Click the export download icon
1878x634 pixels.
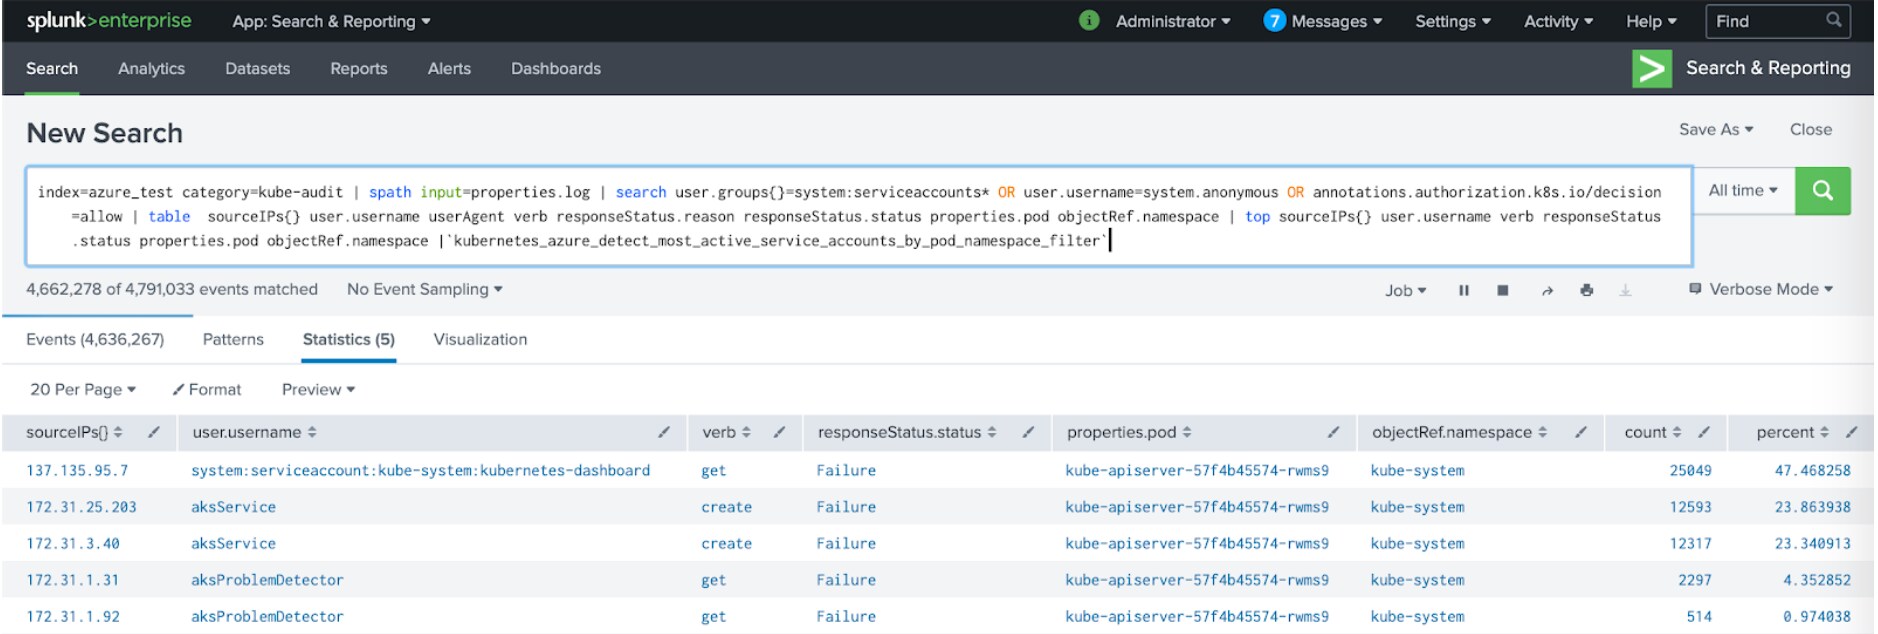tap(1625, 290)
